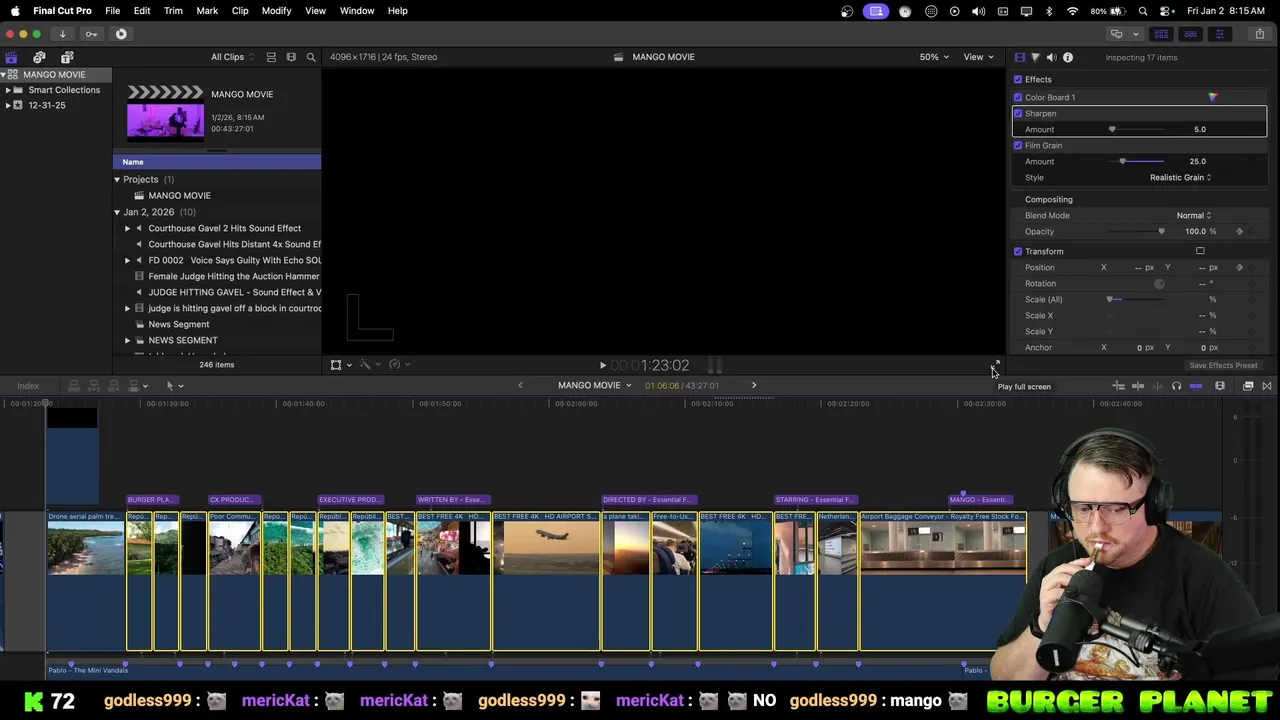Show the Transitions browser icon
This screenshot has width=1280, height=720.
click(x=1267, y=386)
